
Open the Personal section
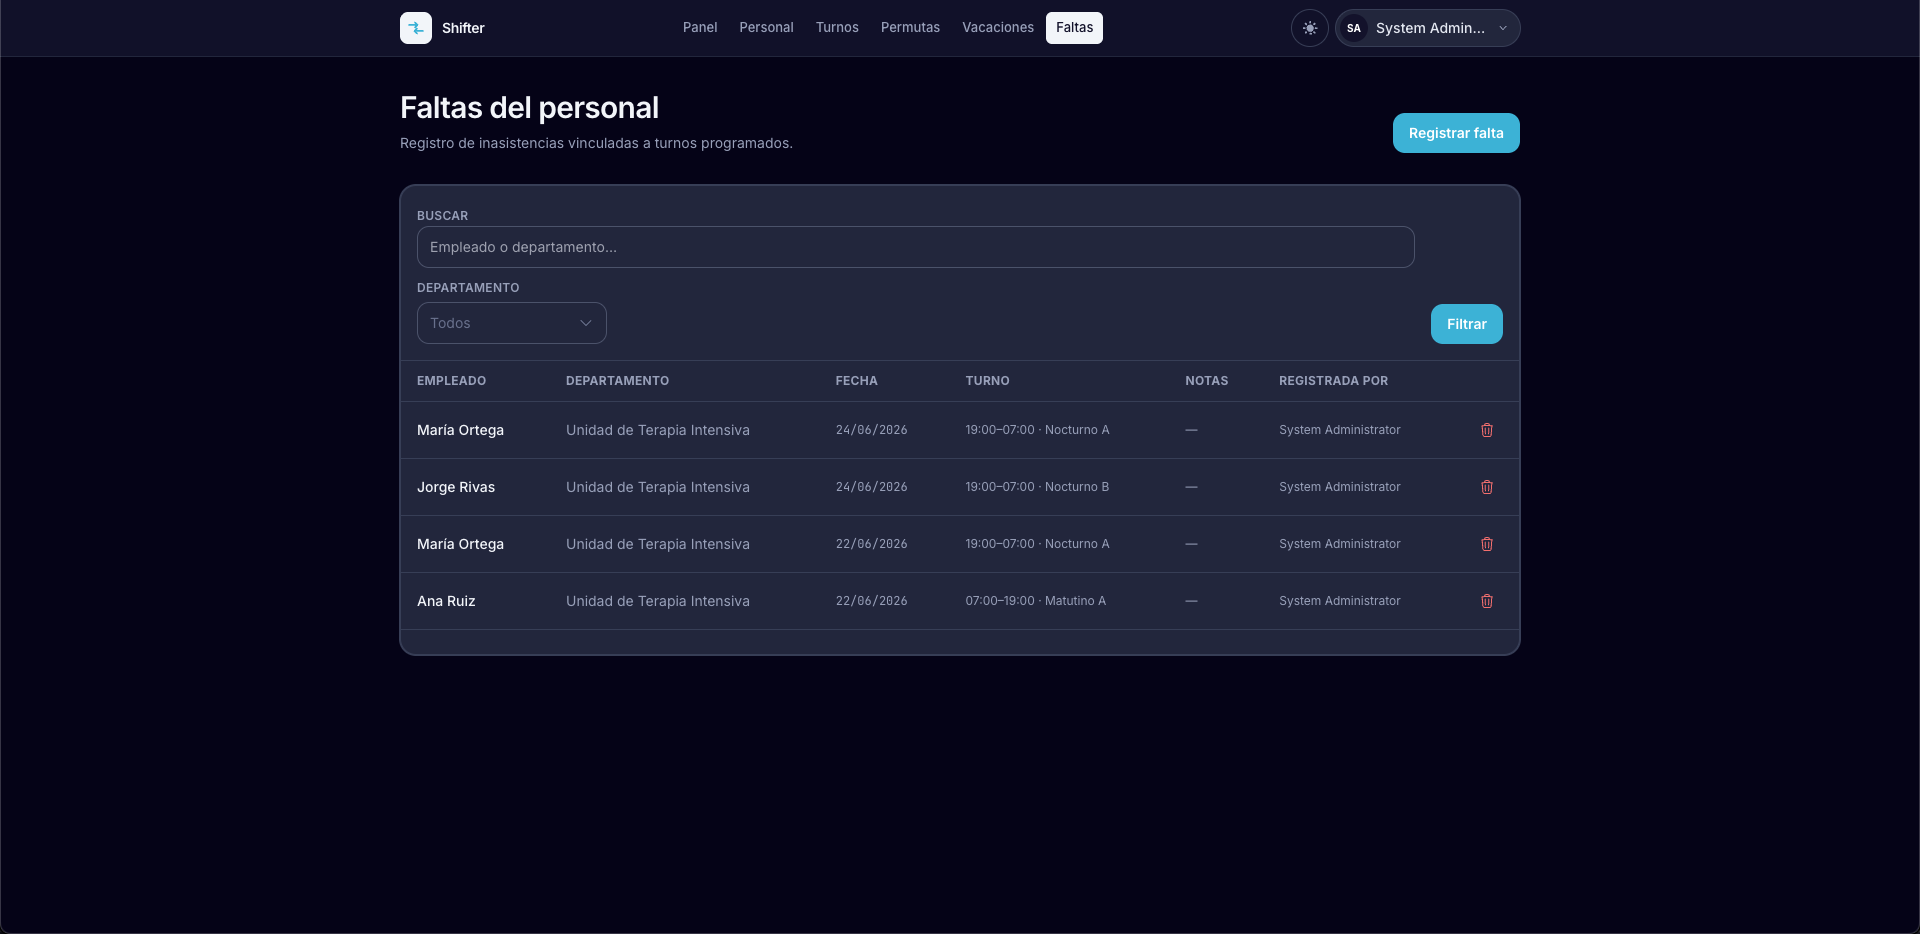766,28
